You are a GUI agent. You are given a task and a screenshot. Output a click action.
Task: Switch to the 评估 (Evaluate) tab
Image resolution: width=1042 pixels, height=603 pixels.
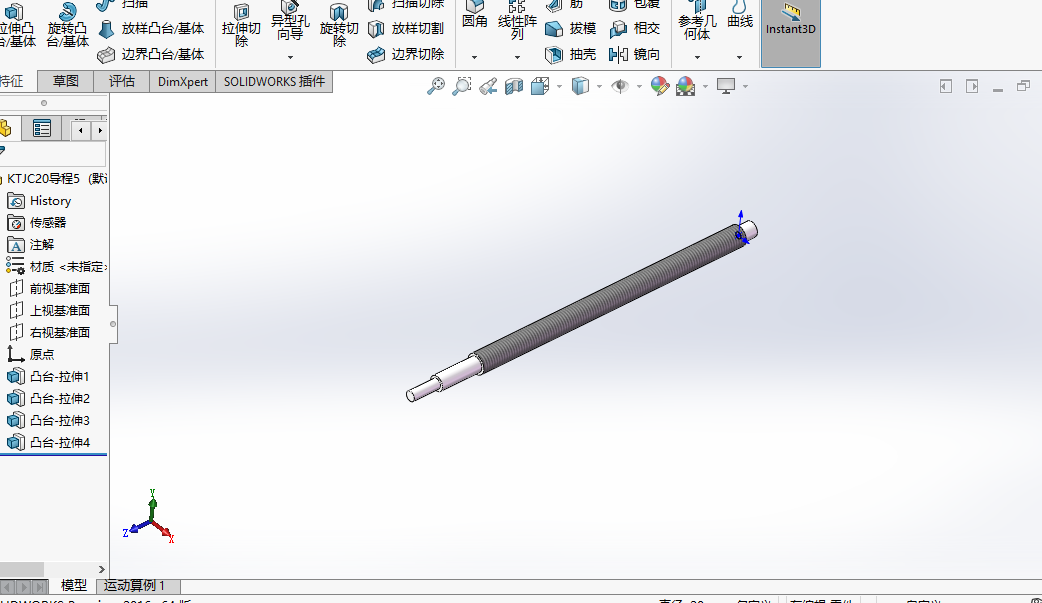pos(121,81)
